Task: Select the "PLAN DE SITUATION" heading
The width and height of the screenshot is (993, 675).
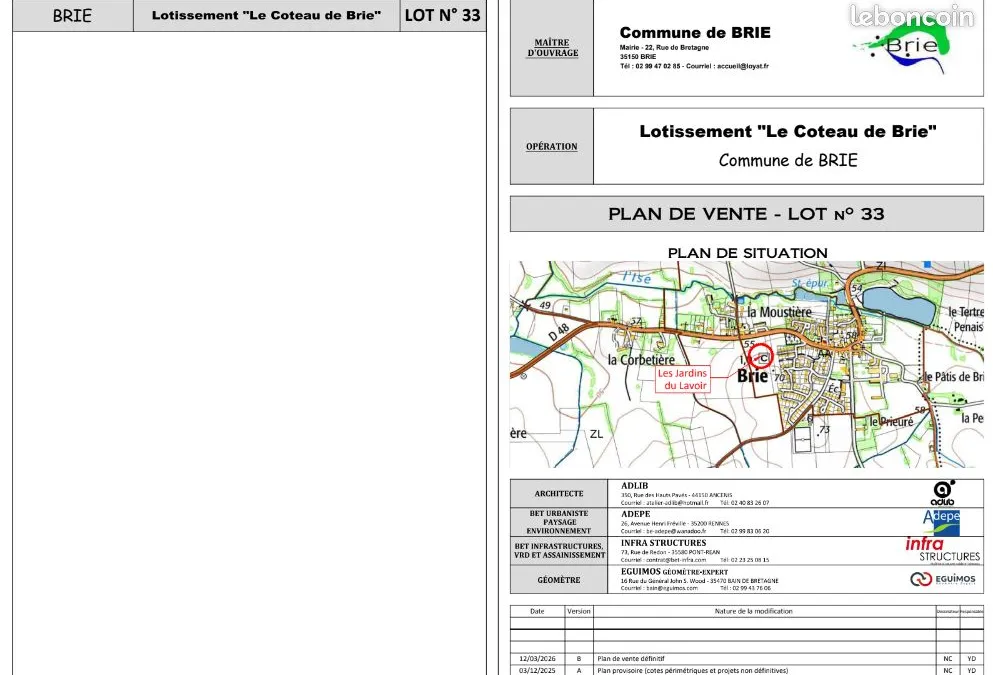Action: (x=747, y=253)
